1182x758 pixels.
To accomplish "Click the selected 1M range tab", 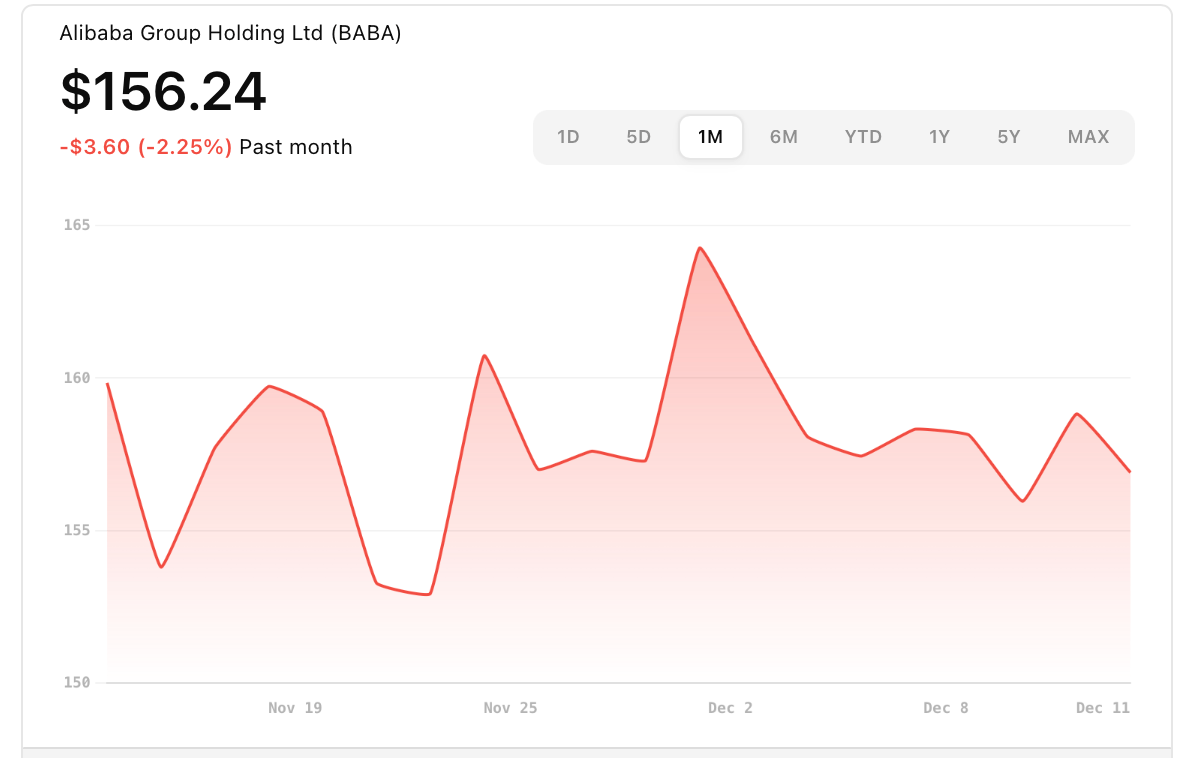I will [x=710, y=137].
